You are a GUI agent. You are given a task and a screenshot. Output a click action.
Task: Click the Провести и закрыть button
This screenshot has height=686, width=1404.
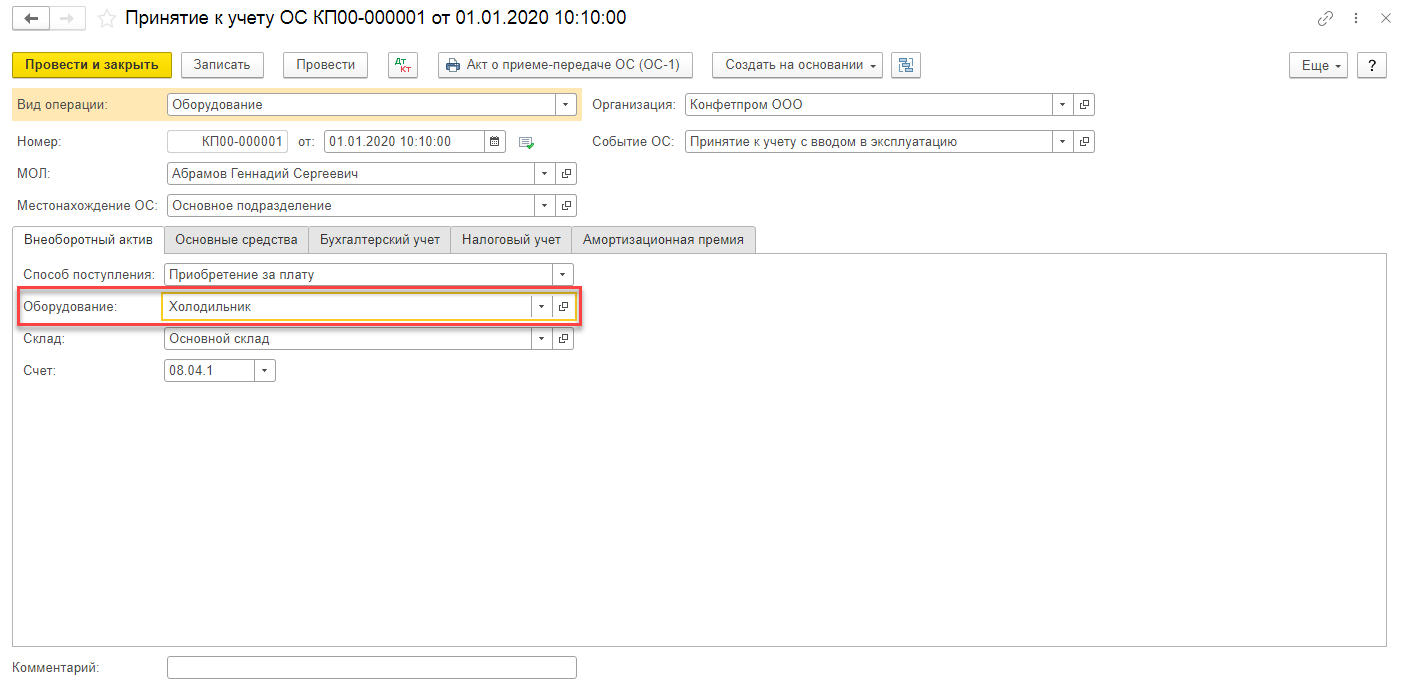coord(92,65)
